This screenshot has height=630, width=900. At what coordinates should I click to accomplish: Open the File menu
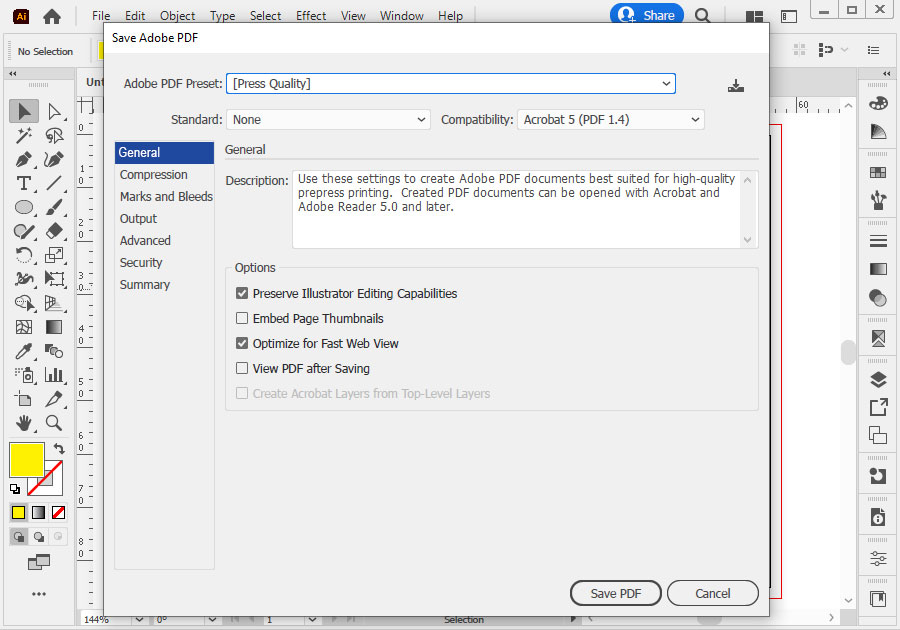(101, 15)
